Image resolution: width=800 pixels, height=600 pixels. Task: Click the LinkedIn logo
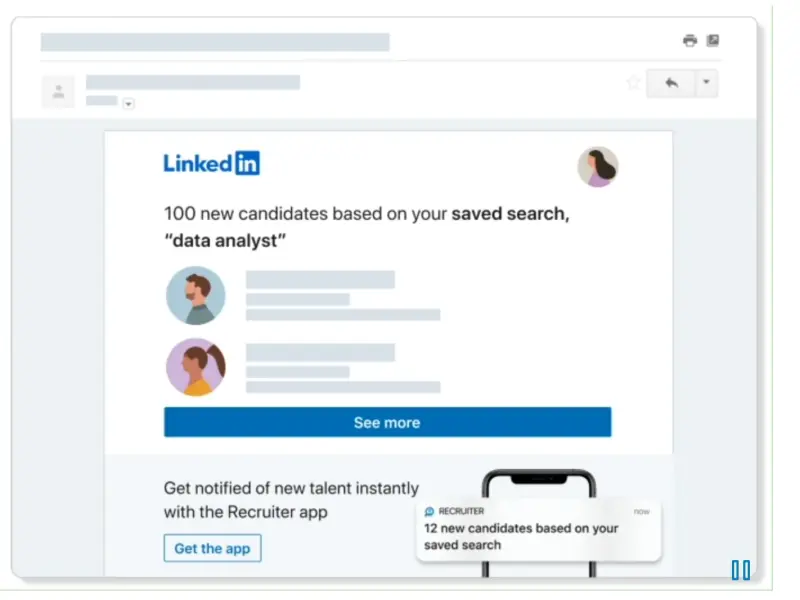(211, 164)
